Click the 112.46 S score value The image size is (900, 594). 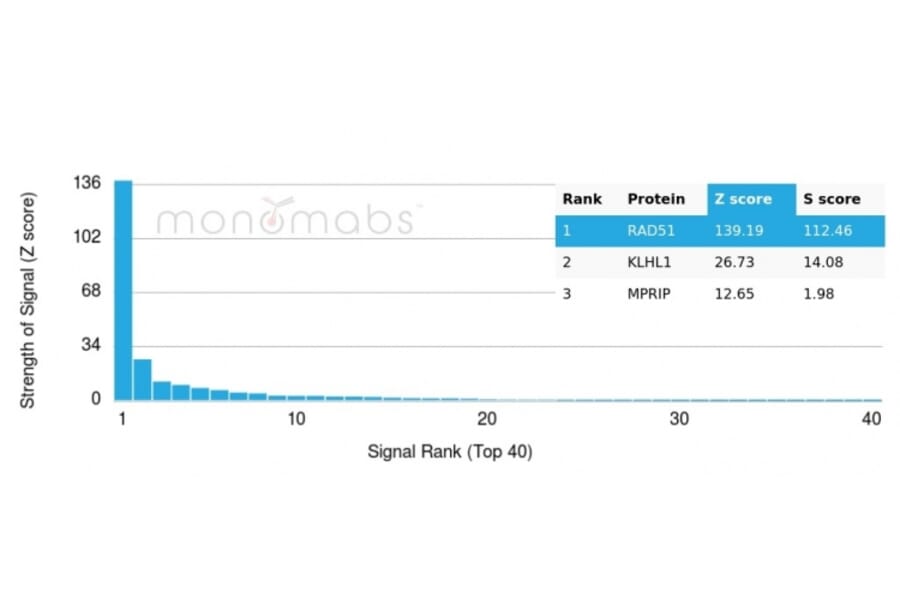click(x=829, y=230)
